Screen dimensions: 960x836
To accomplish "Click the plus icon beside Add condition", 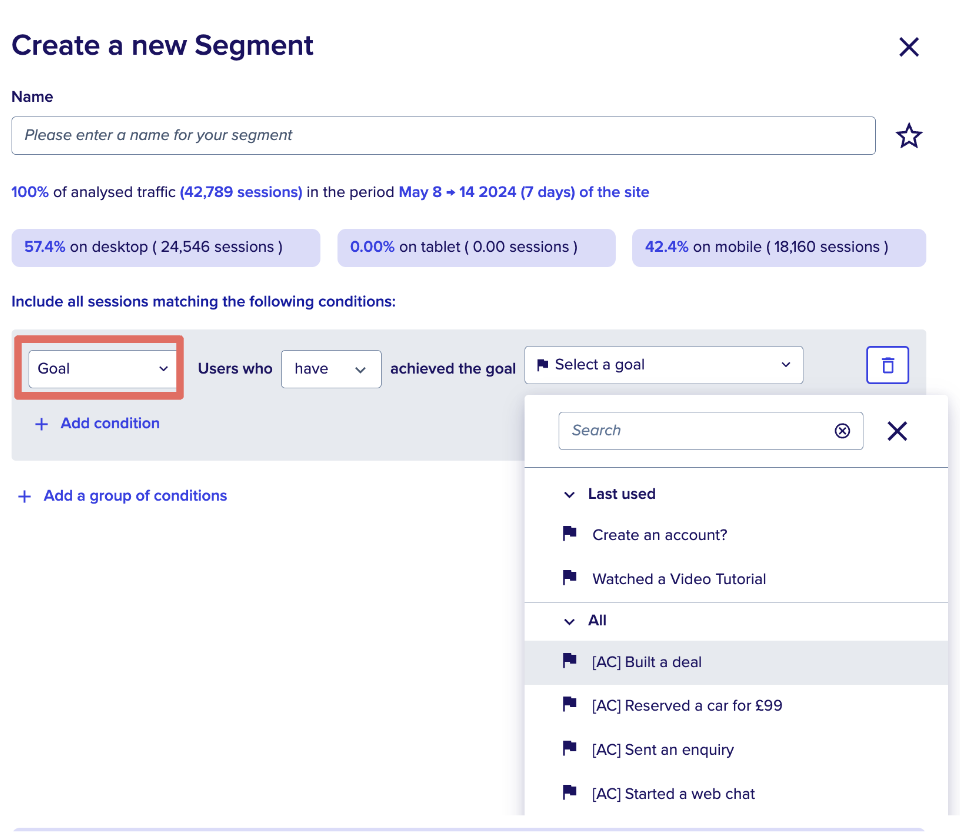I will [40, 423].
